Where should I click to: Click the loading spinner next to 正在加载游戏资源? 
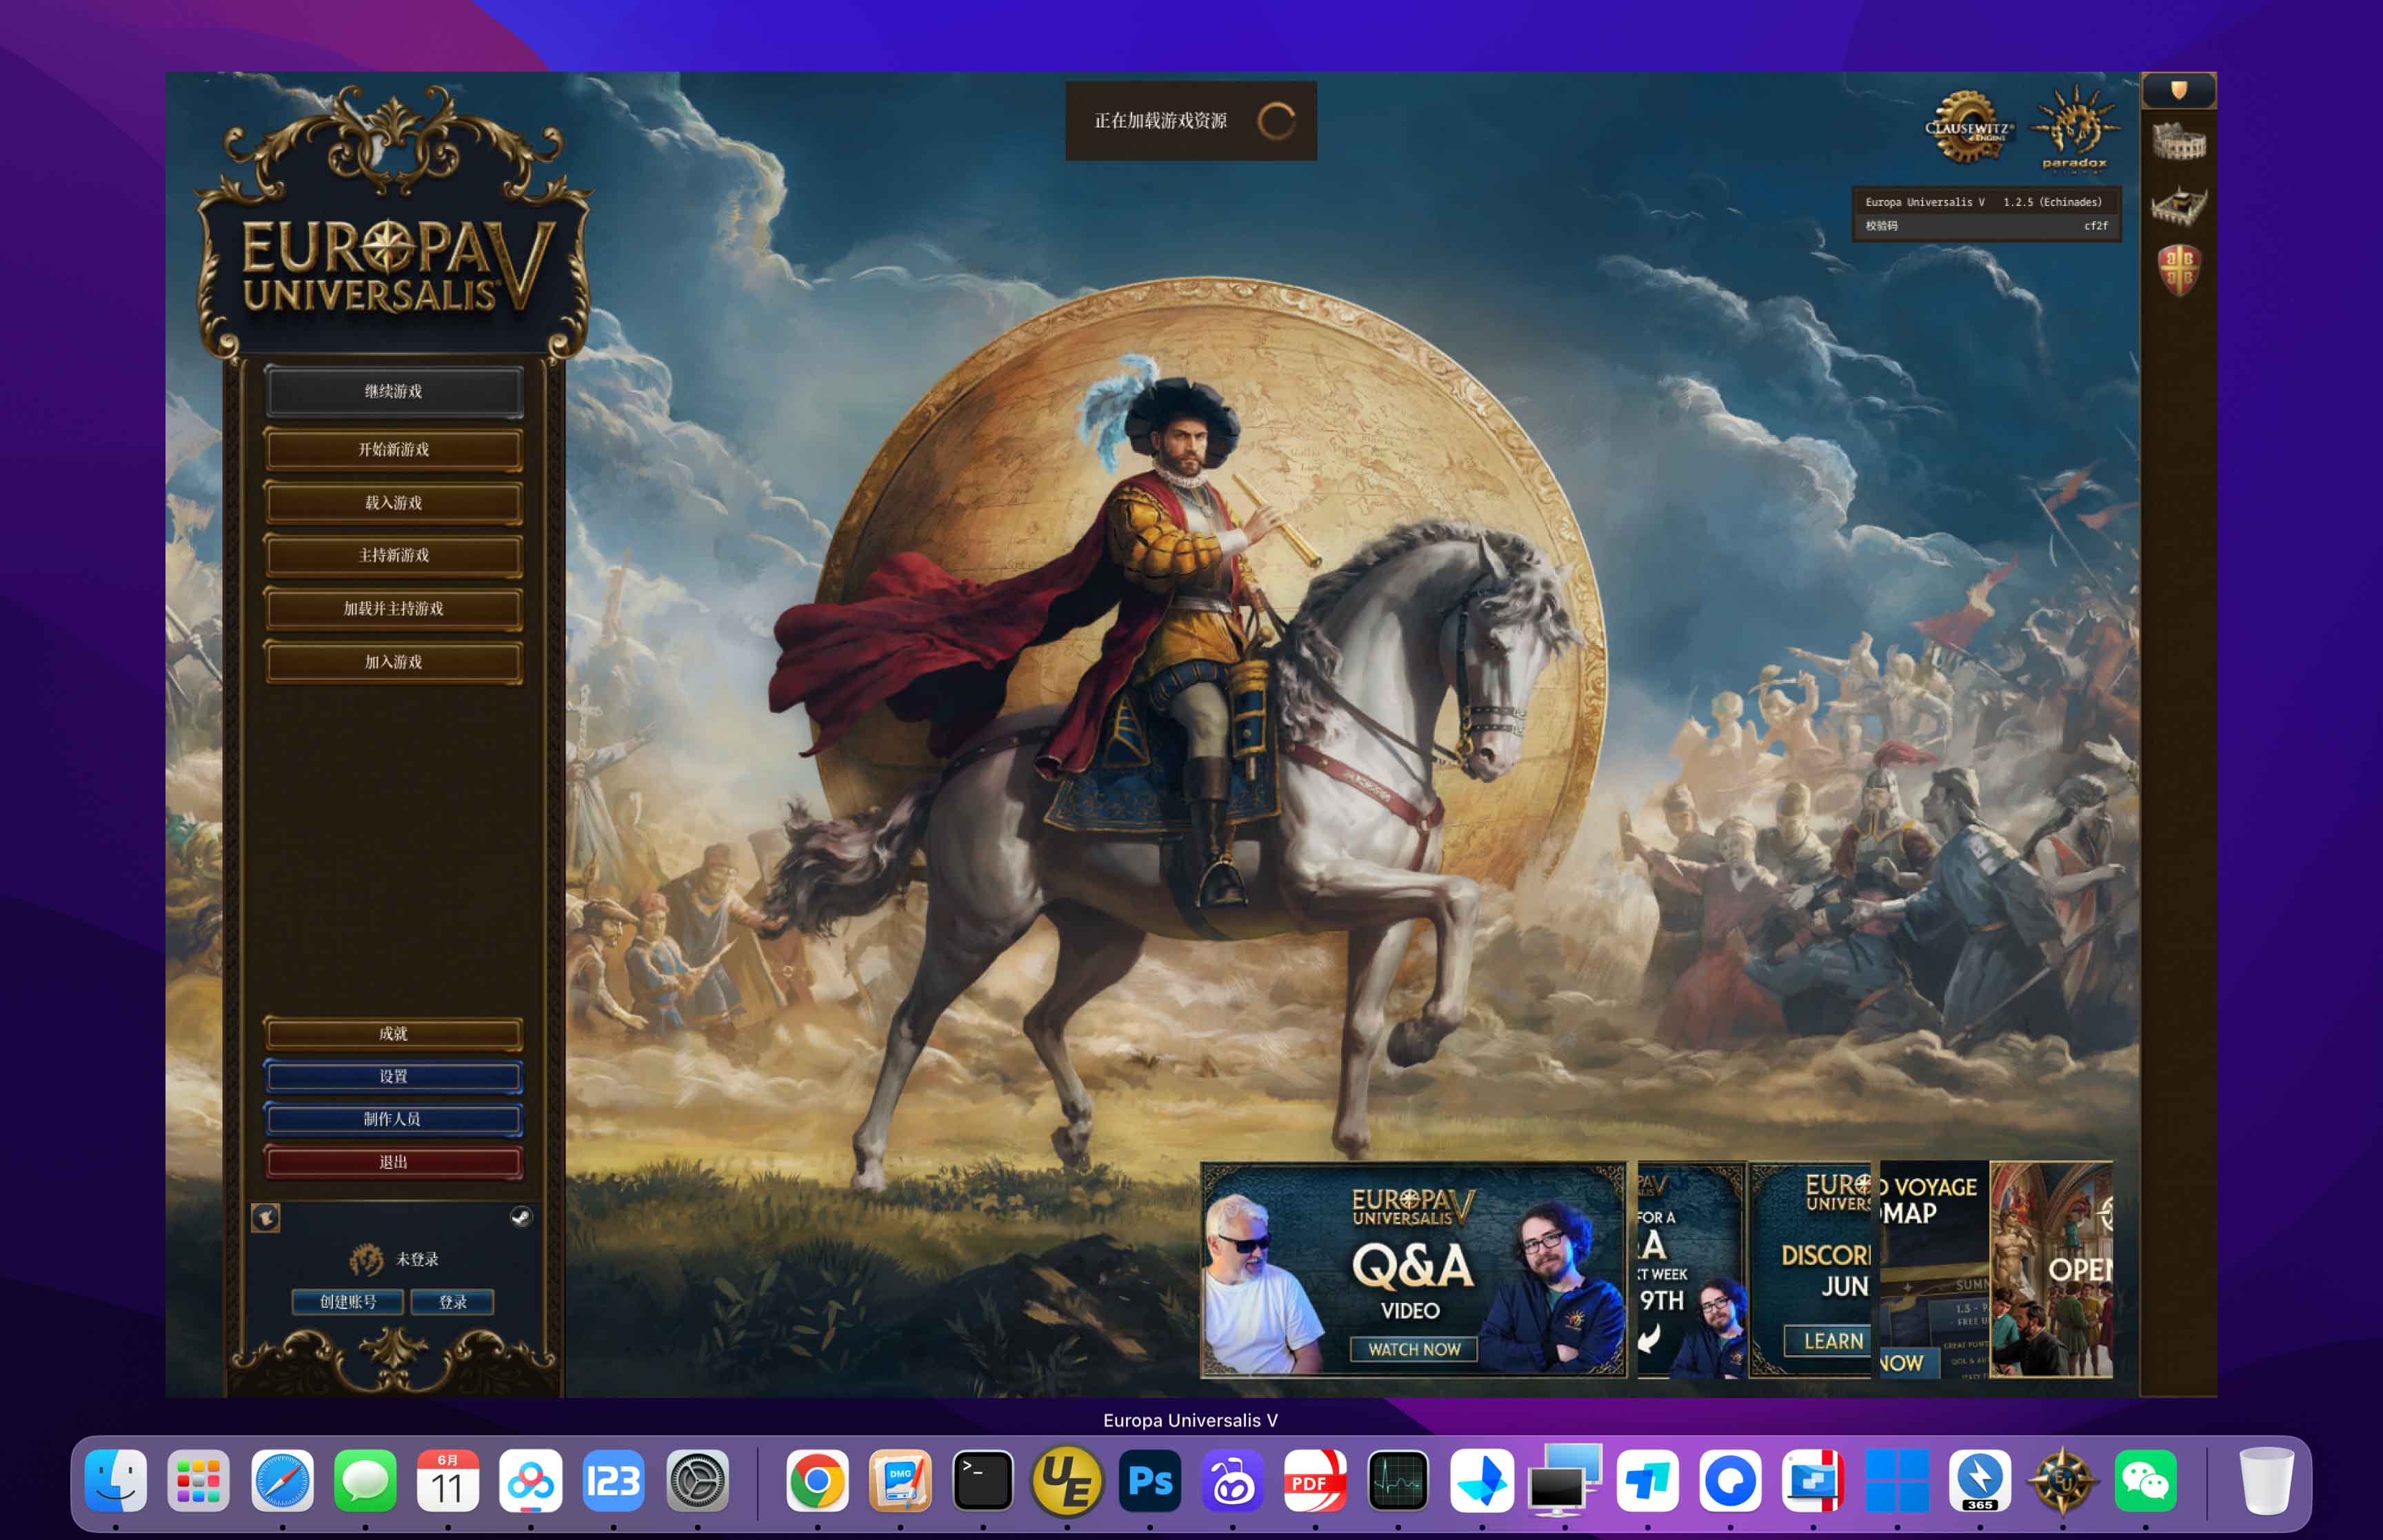click(x=1276, y=121)
